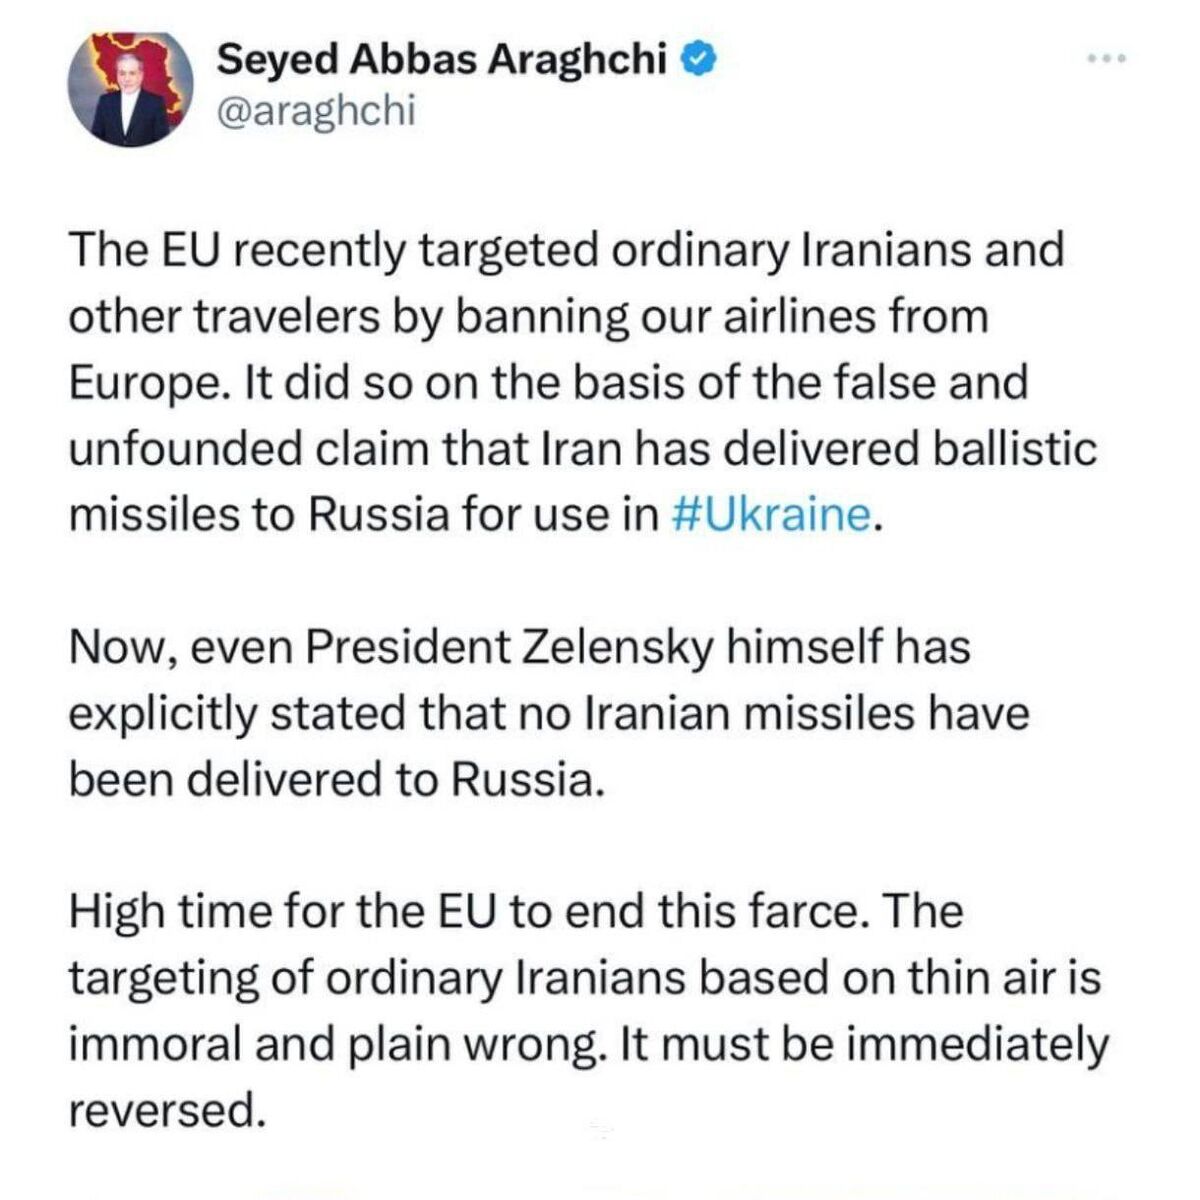Open the @araghchi handle link
This screenshot has width=1200, height=1200.
click(315, 112)
